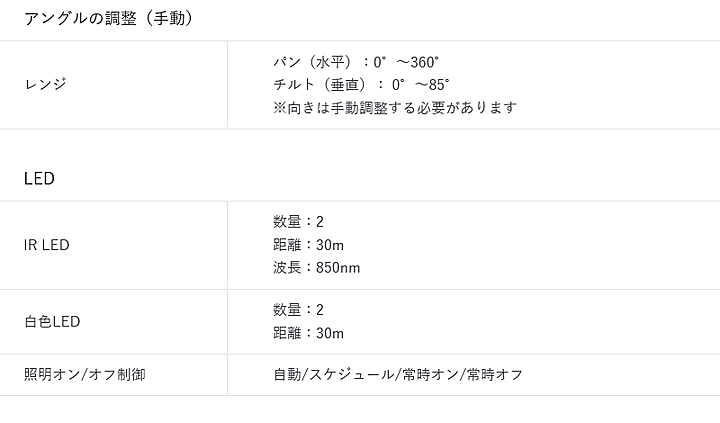Click the 85° value in the tilt line
This screenshot has height=423, width=720.
[x=433, y=85]
